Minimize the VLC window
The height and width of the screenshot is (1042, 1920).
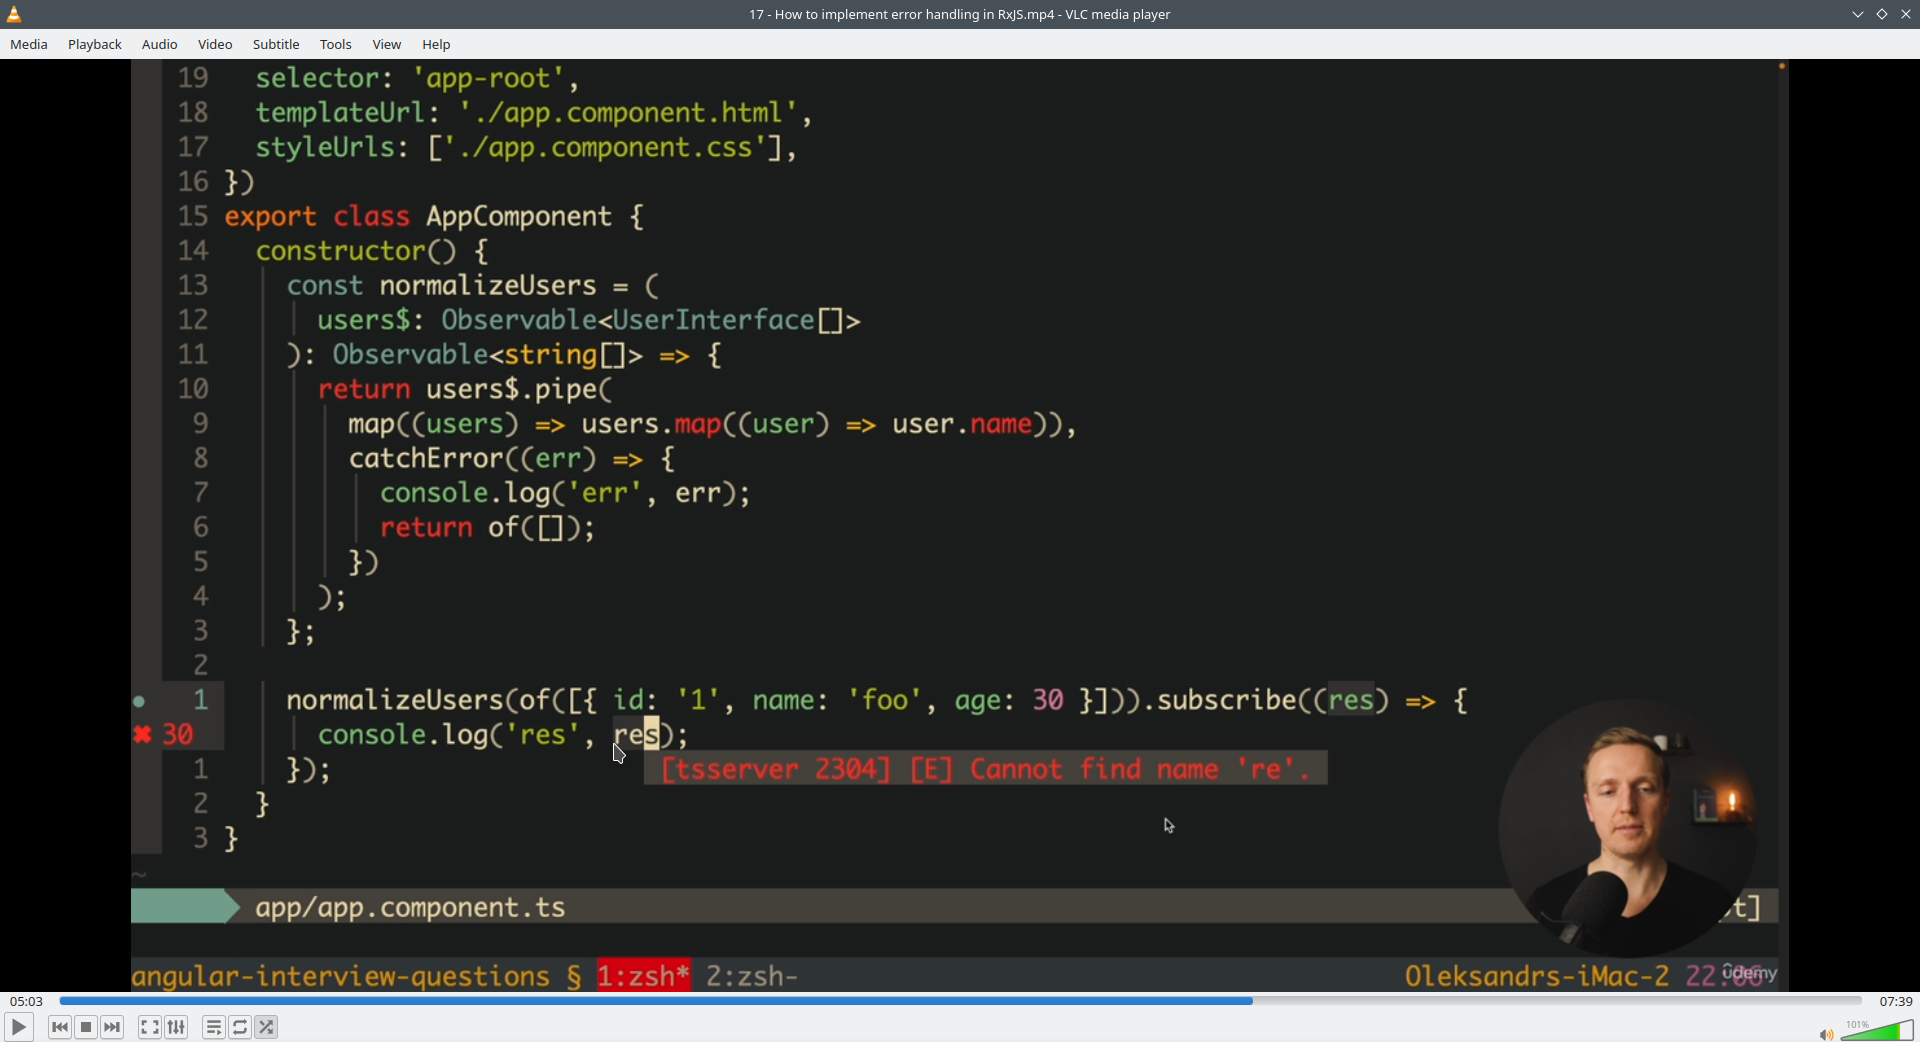click(x=1858, y=14)
